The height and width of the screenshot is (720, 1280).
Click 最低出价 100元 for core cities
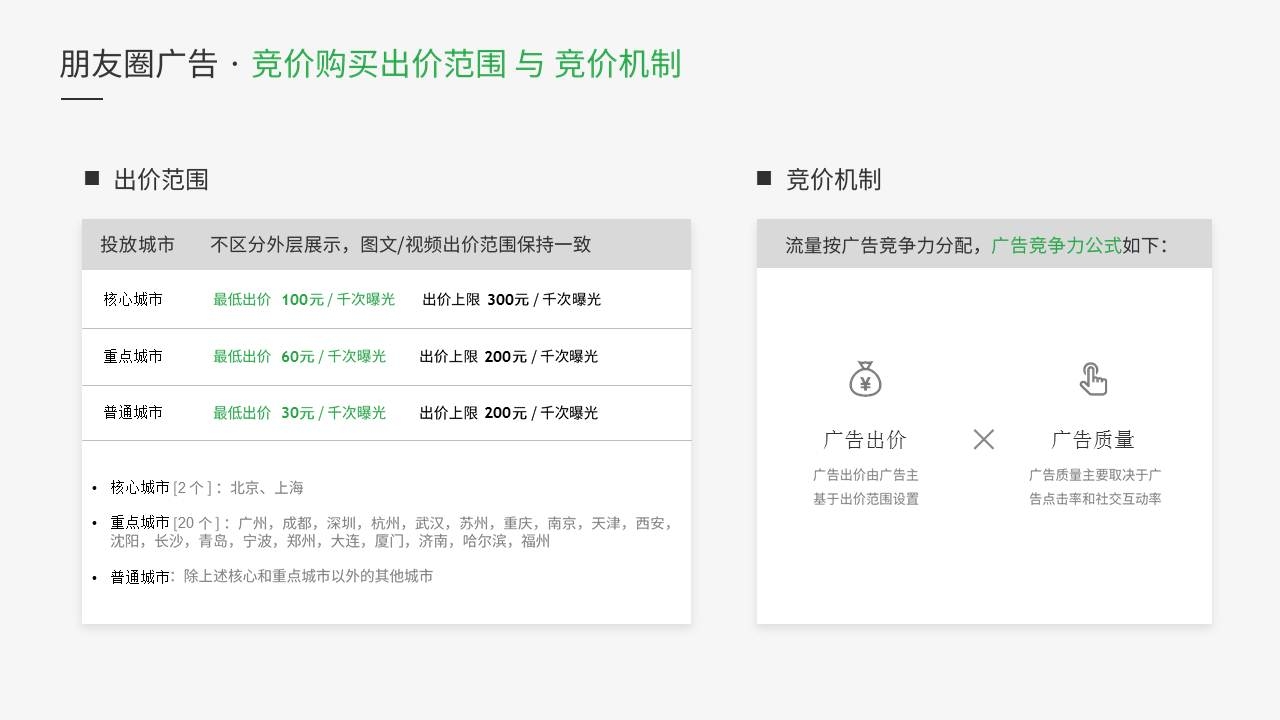pyautogui.click(x=303, y=299)
